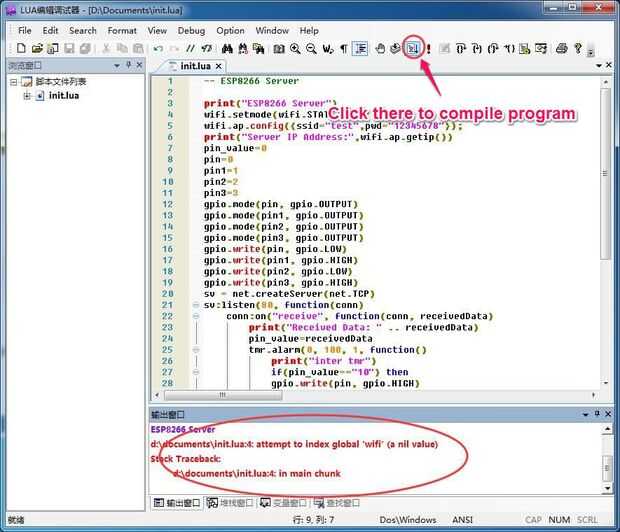Collapse the code fold at line 25
The image size is (620, 532).
click(x=196, y=350)
